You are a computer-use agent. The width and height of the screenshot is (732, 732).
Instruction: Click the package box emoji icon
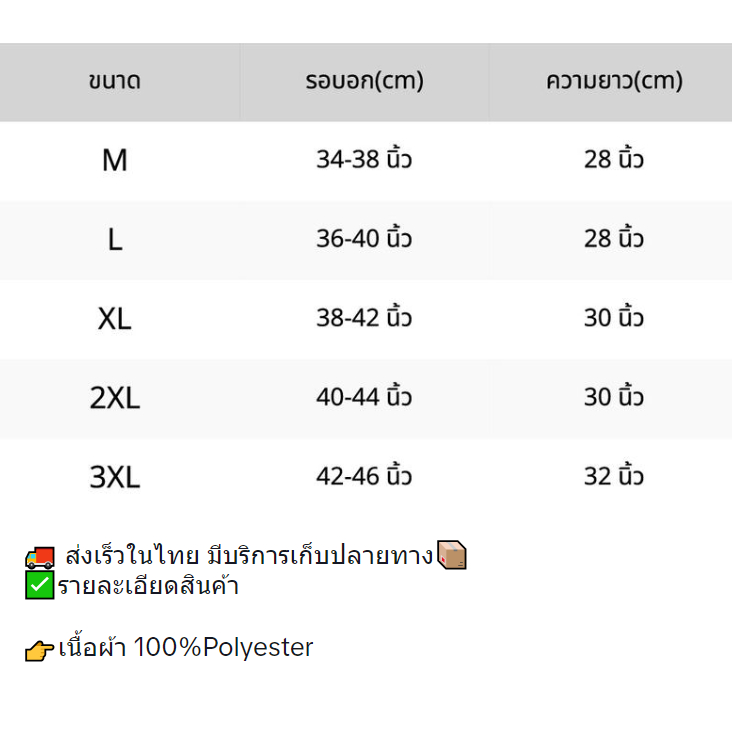(452, 555)
